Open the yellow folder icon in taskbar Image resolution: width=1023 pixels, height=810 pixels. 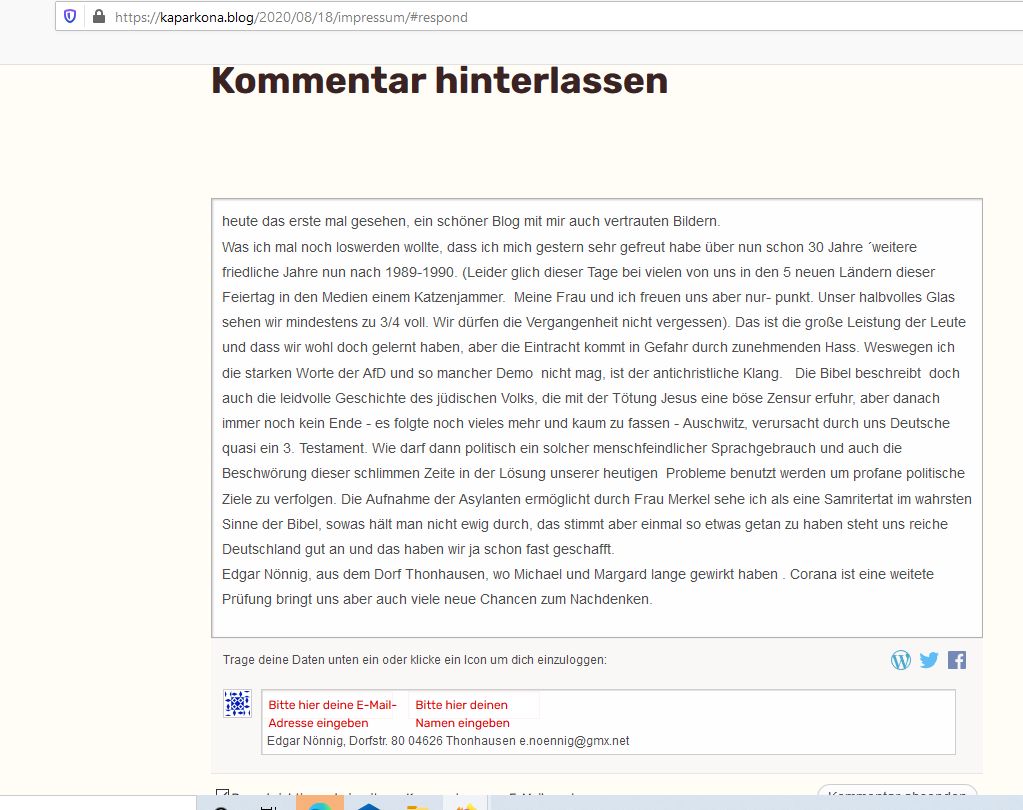(418, 803)
